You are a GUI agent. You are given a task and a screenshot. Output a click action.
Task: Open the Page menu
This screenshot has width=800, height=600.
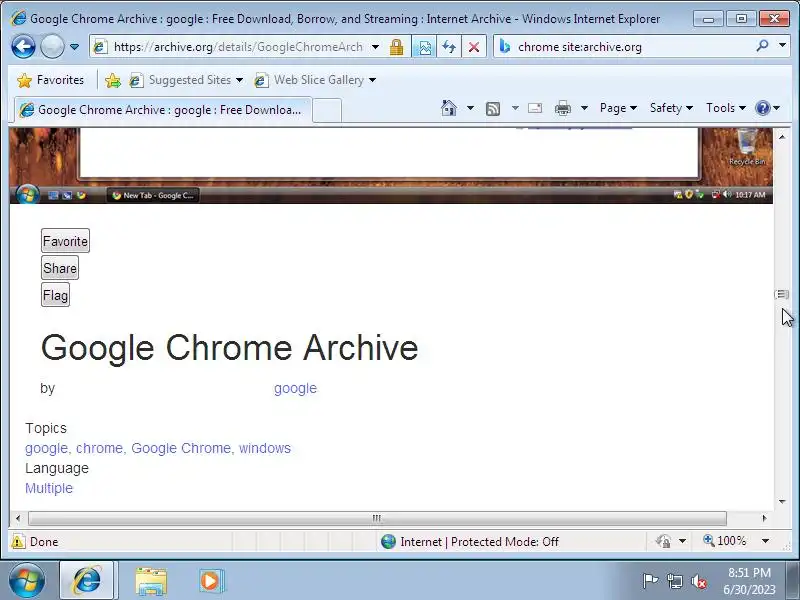618,108
